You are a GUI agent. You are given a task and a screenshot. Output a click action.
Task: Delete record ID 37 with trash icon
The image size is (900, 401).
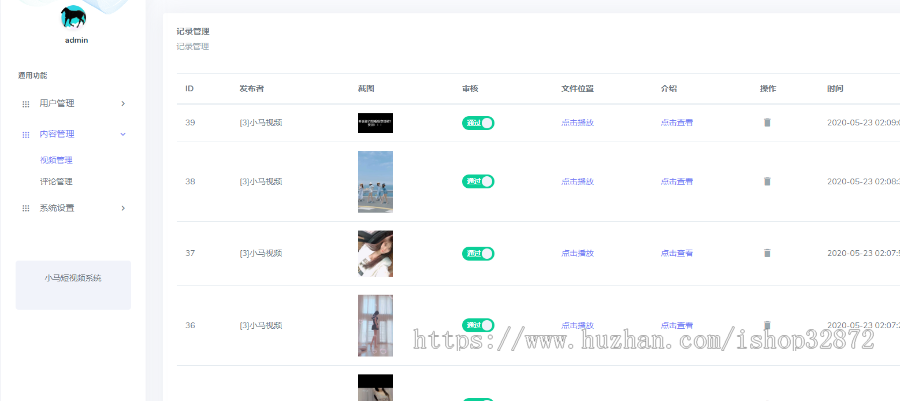(767, 253)
